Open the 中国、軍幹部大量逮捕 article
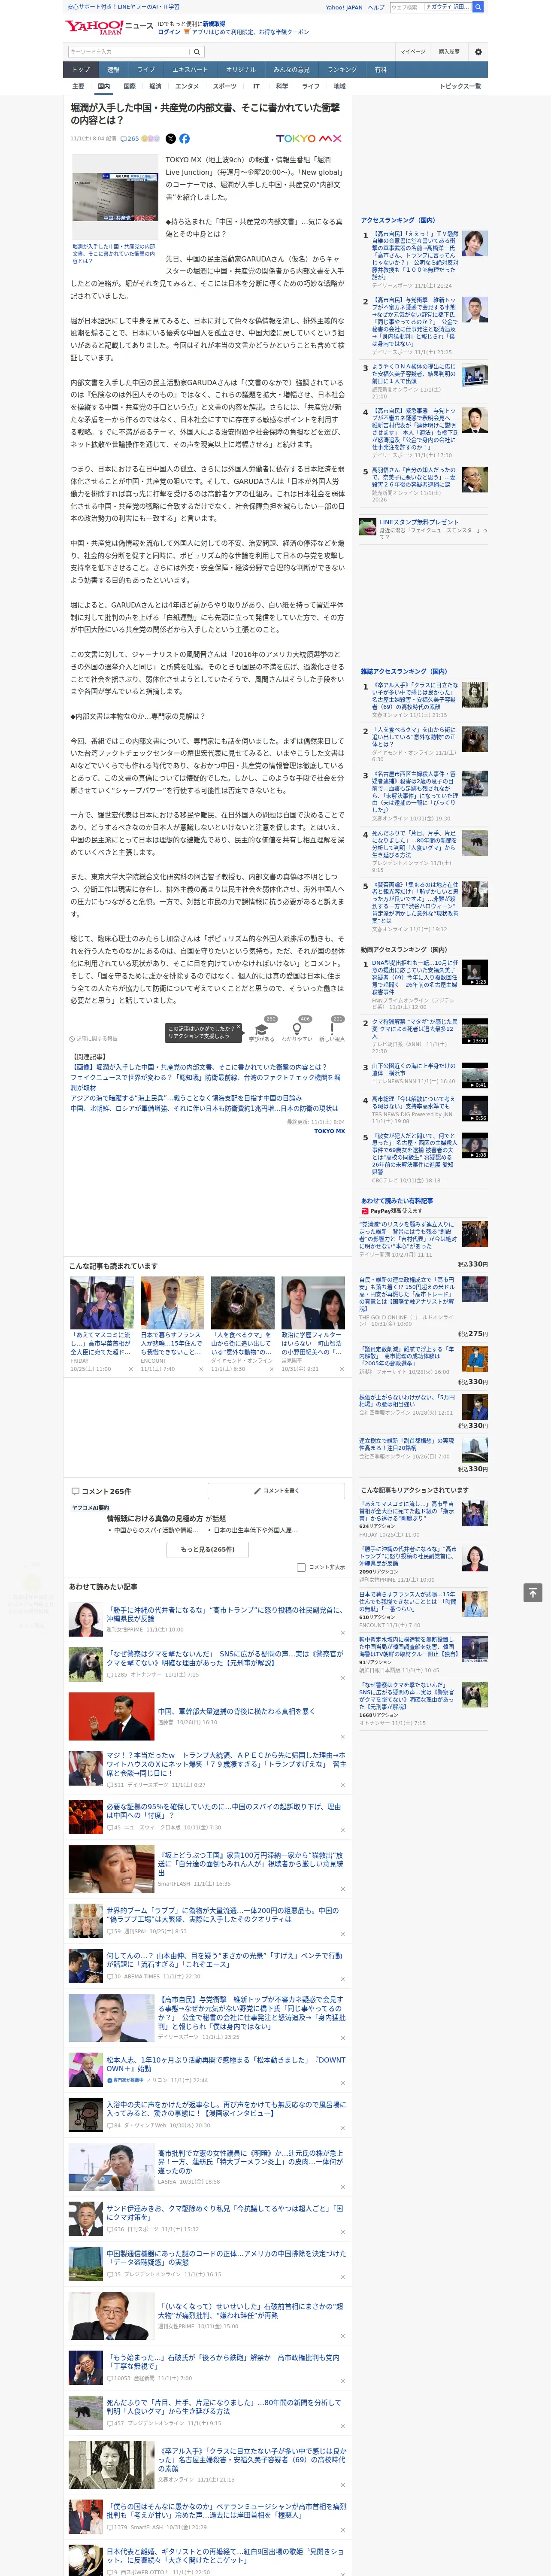The image size is (551, 2576). coord(236,1711)
